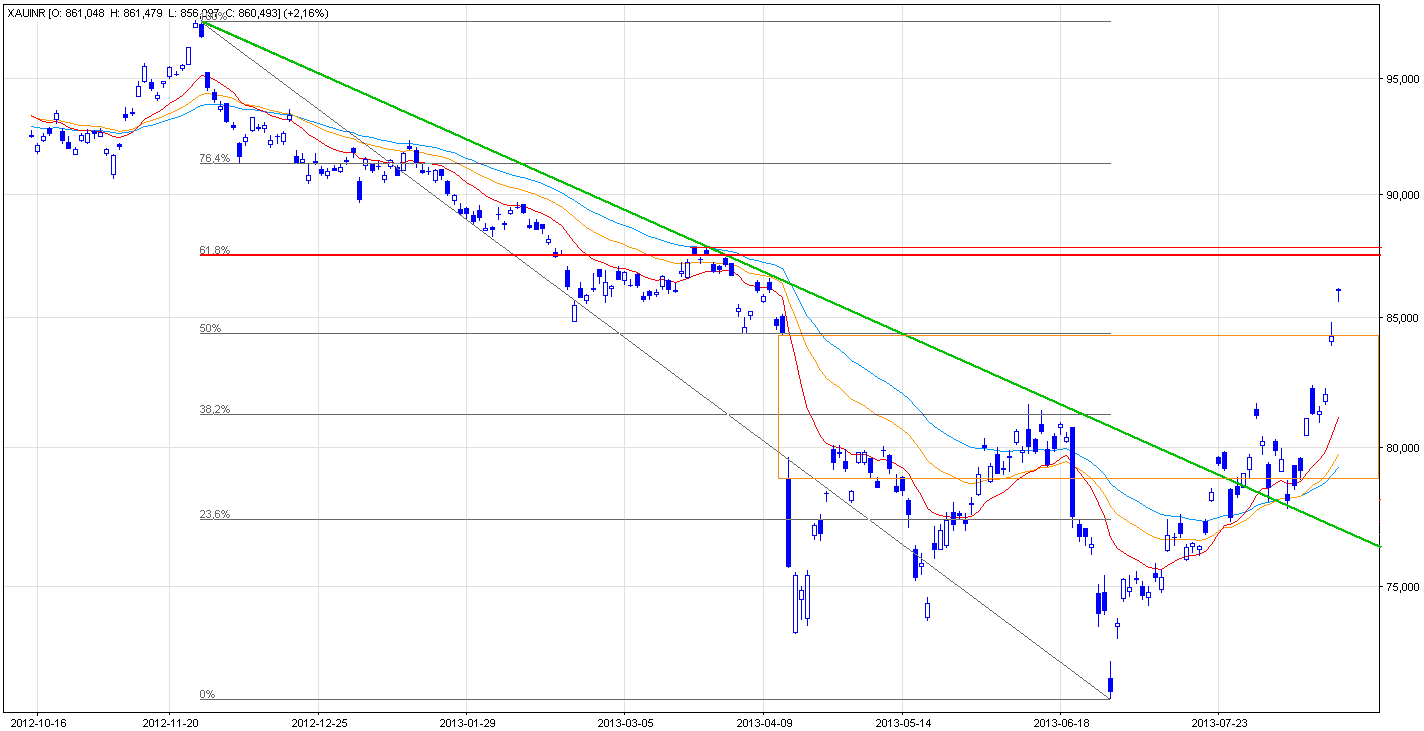This screenshot has width=1424, height=731.
Task: Click the 2012-12-25 date label
Action: tap(319, 721)
